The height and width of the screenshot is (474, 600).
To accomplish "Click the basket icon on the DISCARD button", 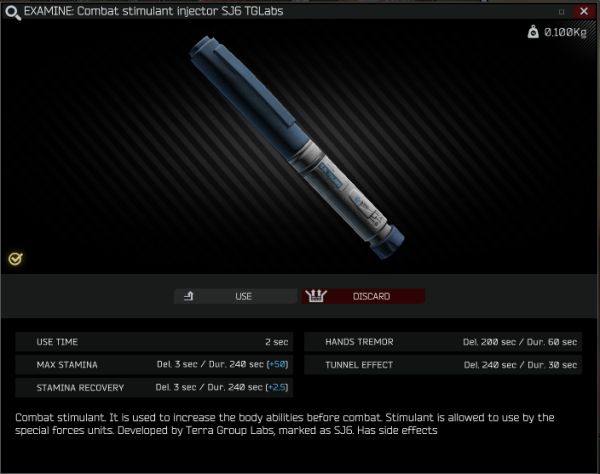I will coord(316,296).
